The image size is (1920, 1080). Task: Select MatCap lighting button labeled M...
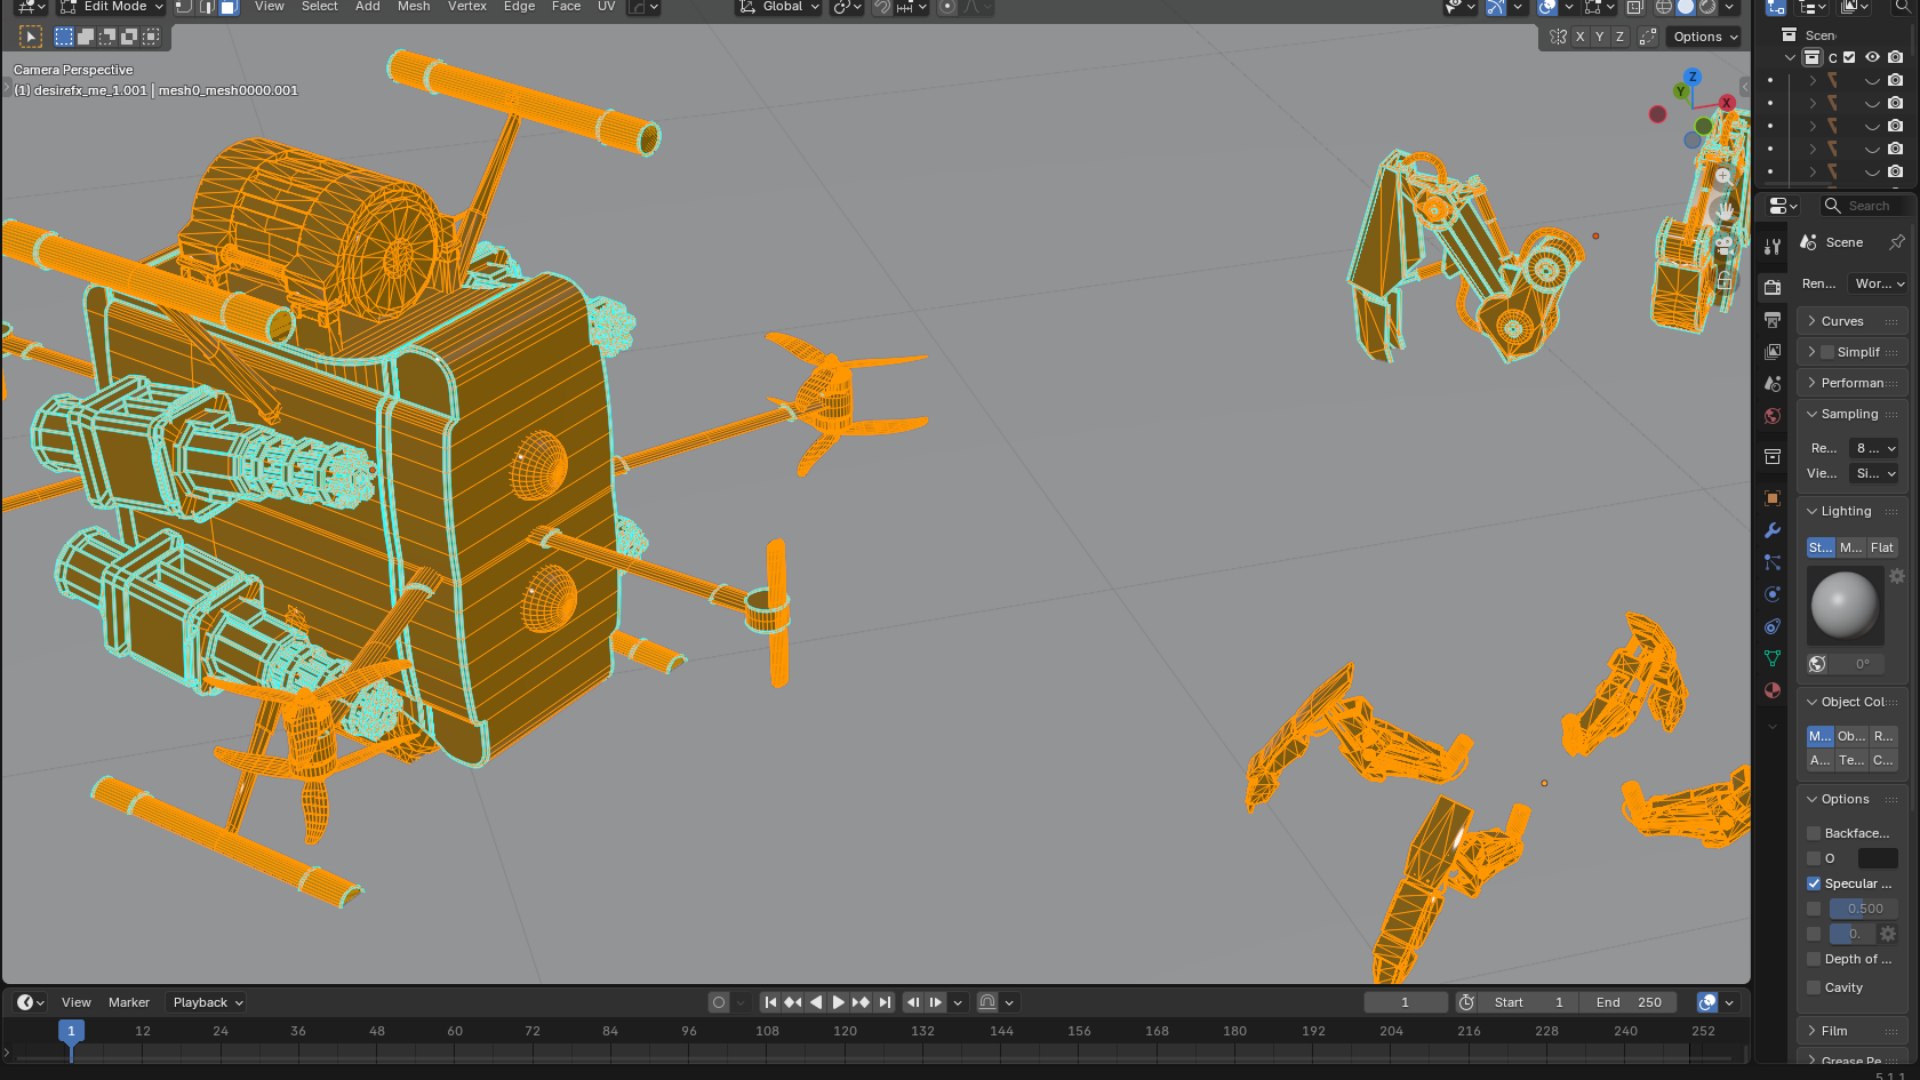tap(1851, 547)
